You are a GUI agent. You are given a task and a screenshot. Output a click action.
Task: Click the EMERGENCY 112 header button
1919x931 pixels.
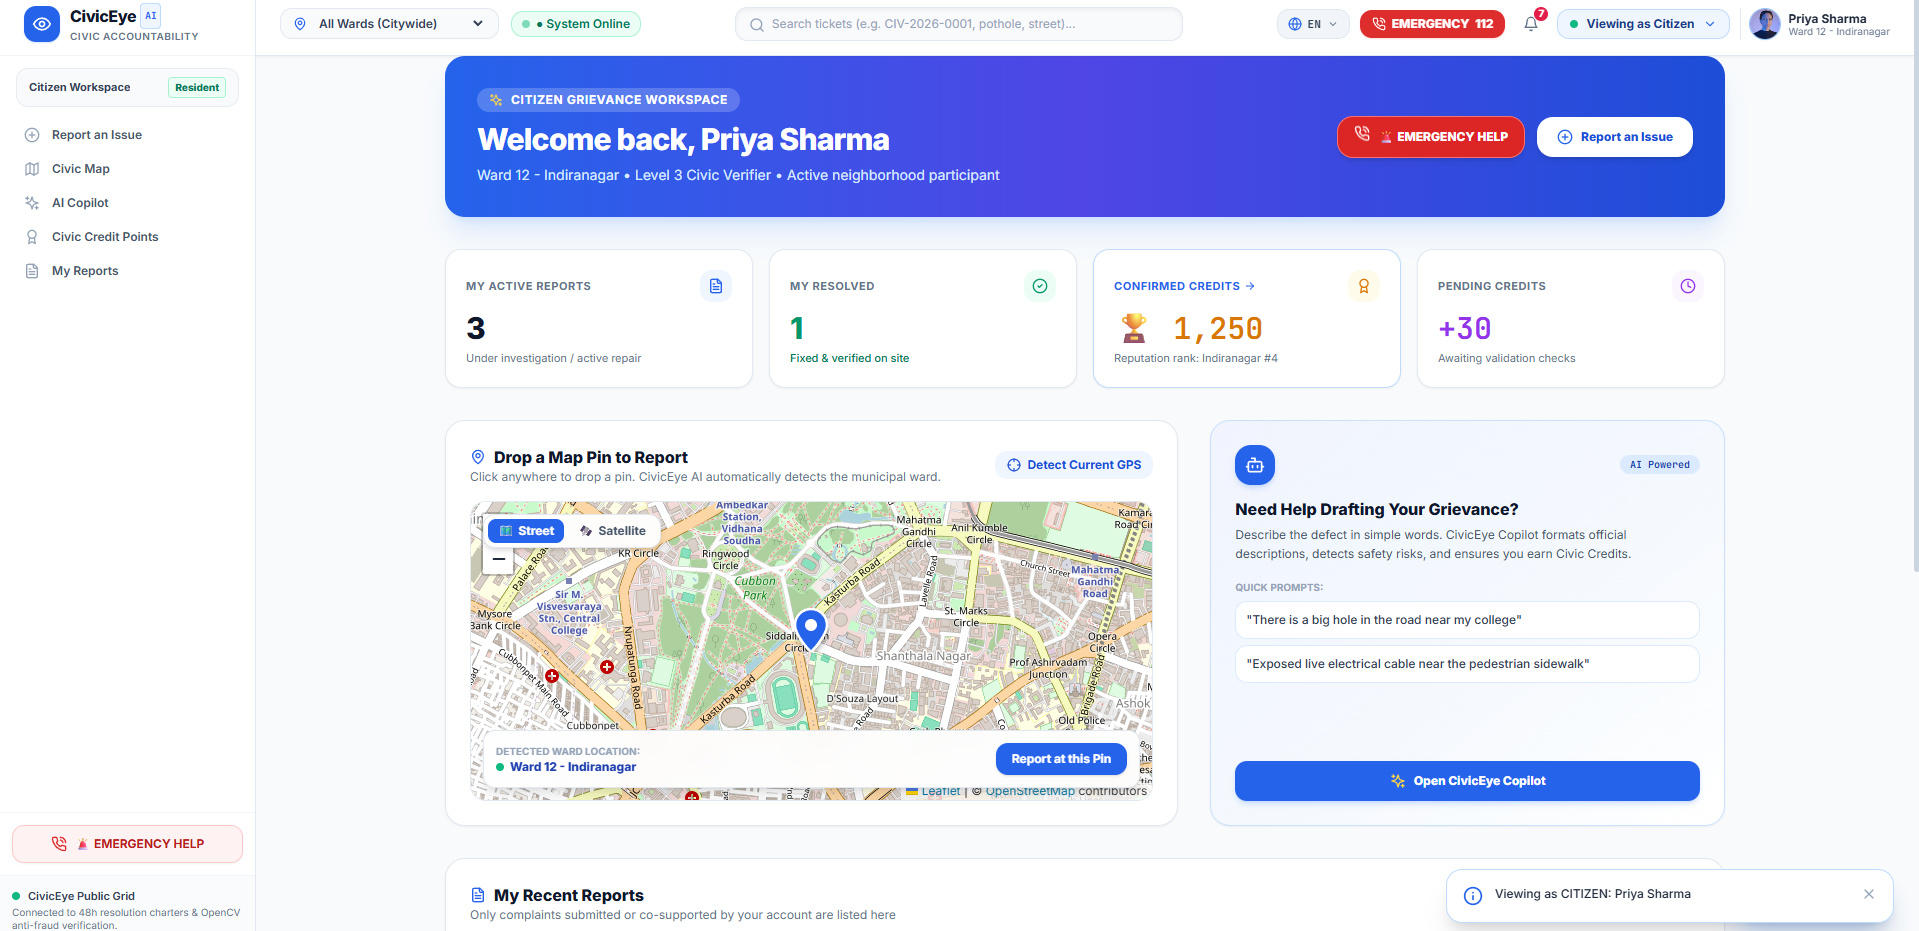(1432, 24)
